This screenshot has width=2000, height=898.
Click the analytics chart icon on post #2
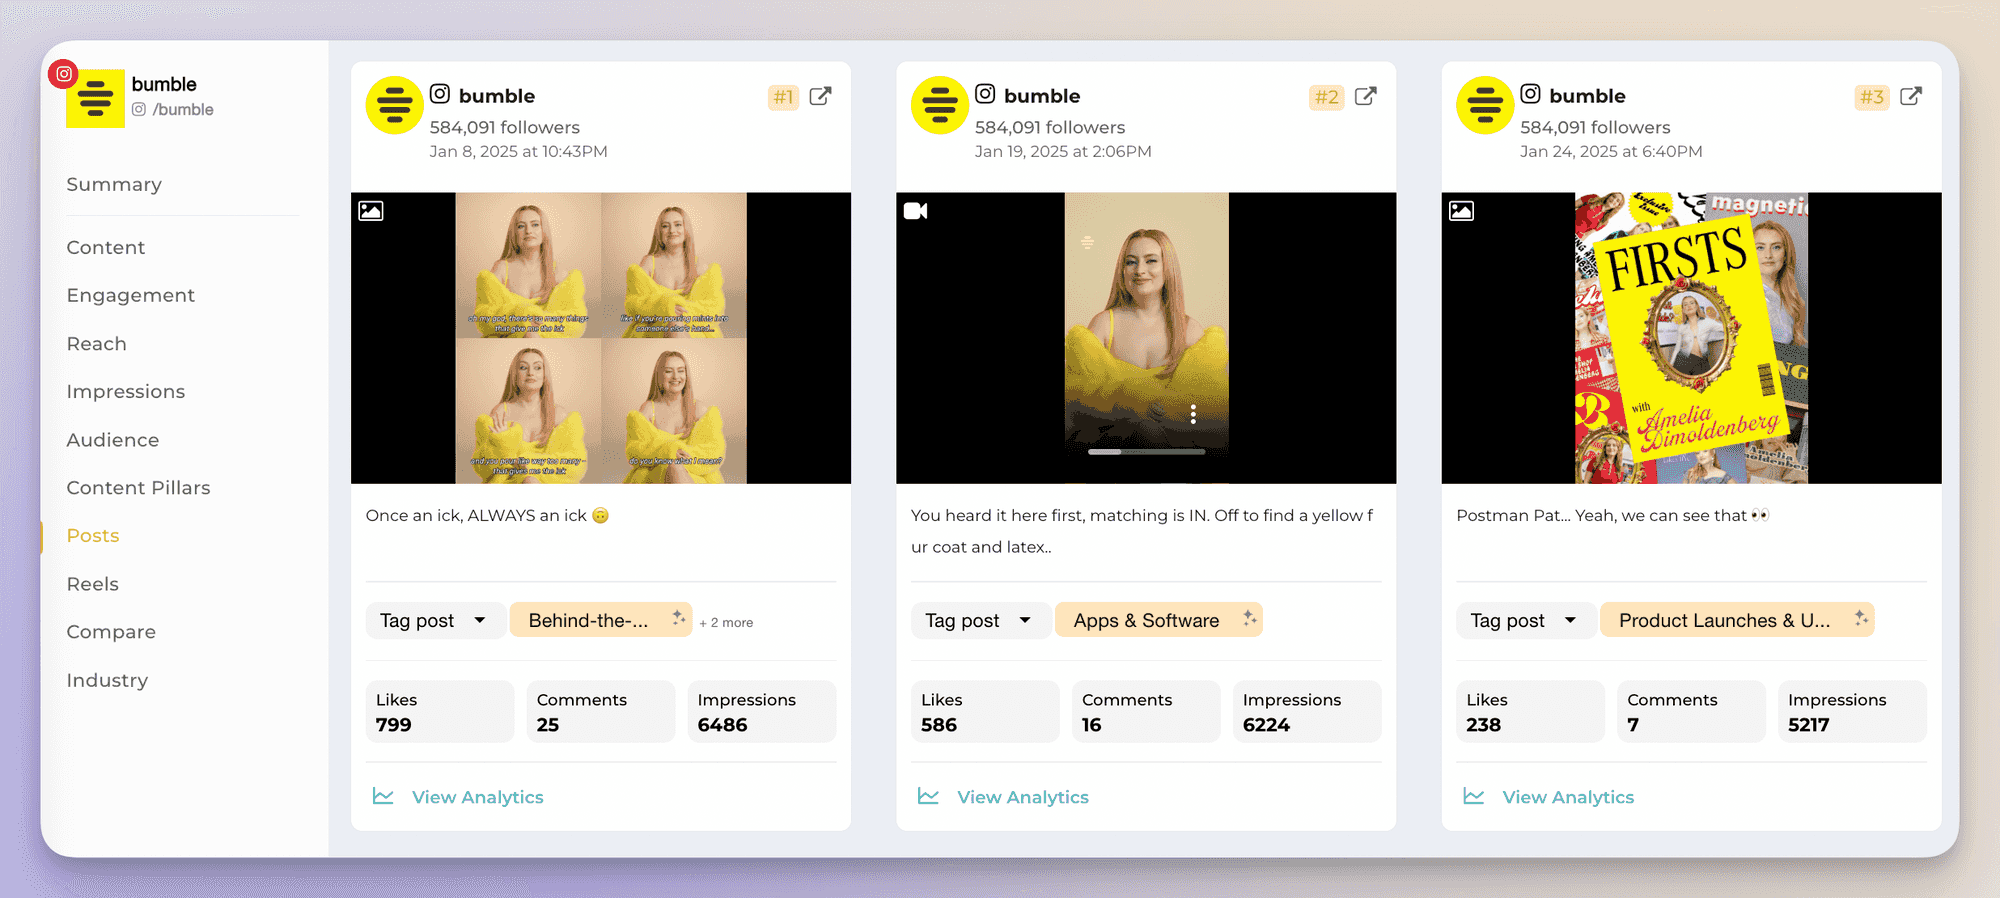(x=928, y=796)
